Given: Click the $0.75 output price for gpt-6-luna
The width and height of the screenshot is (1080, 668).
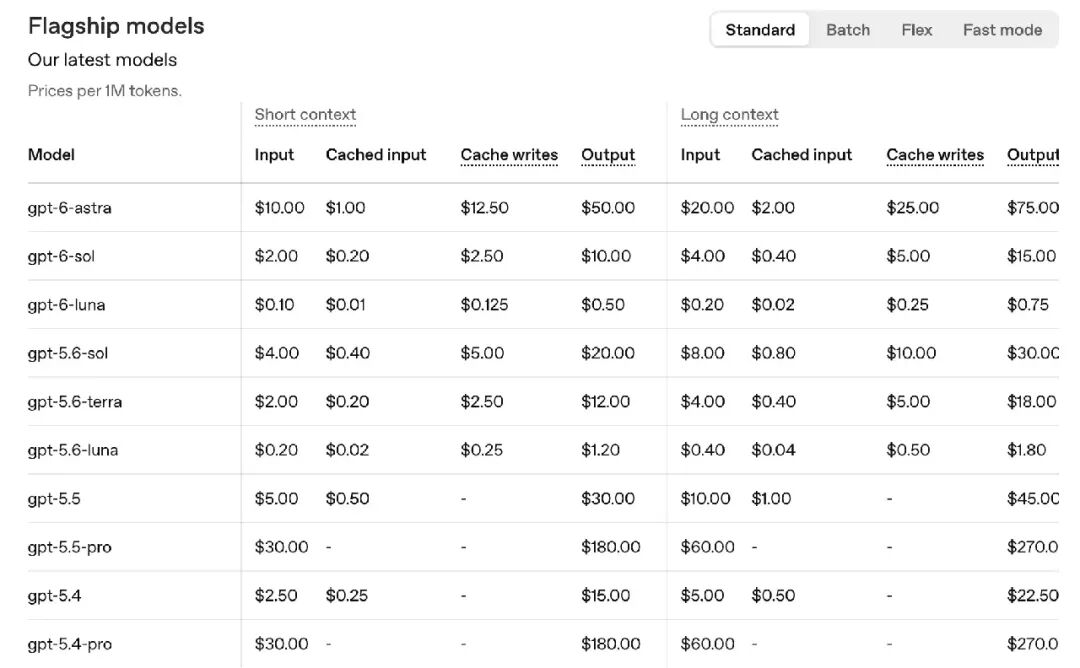Looking at the screenshot, I should pos(1028,304).
